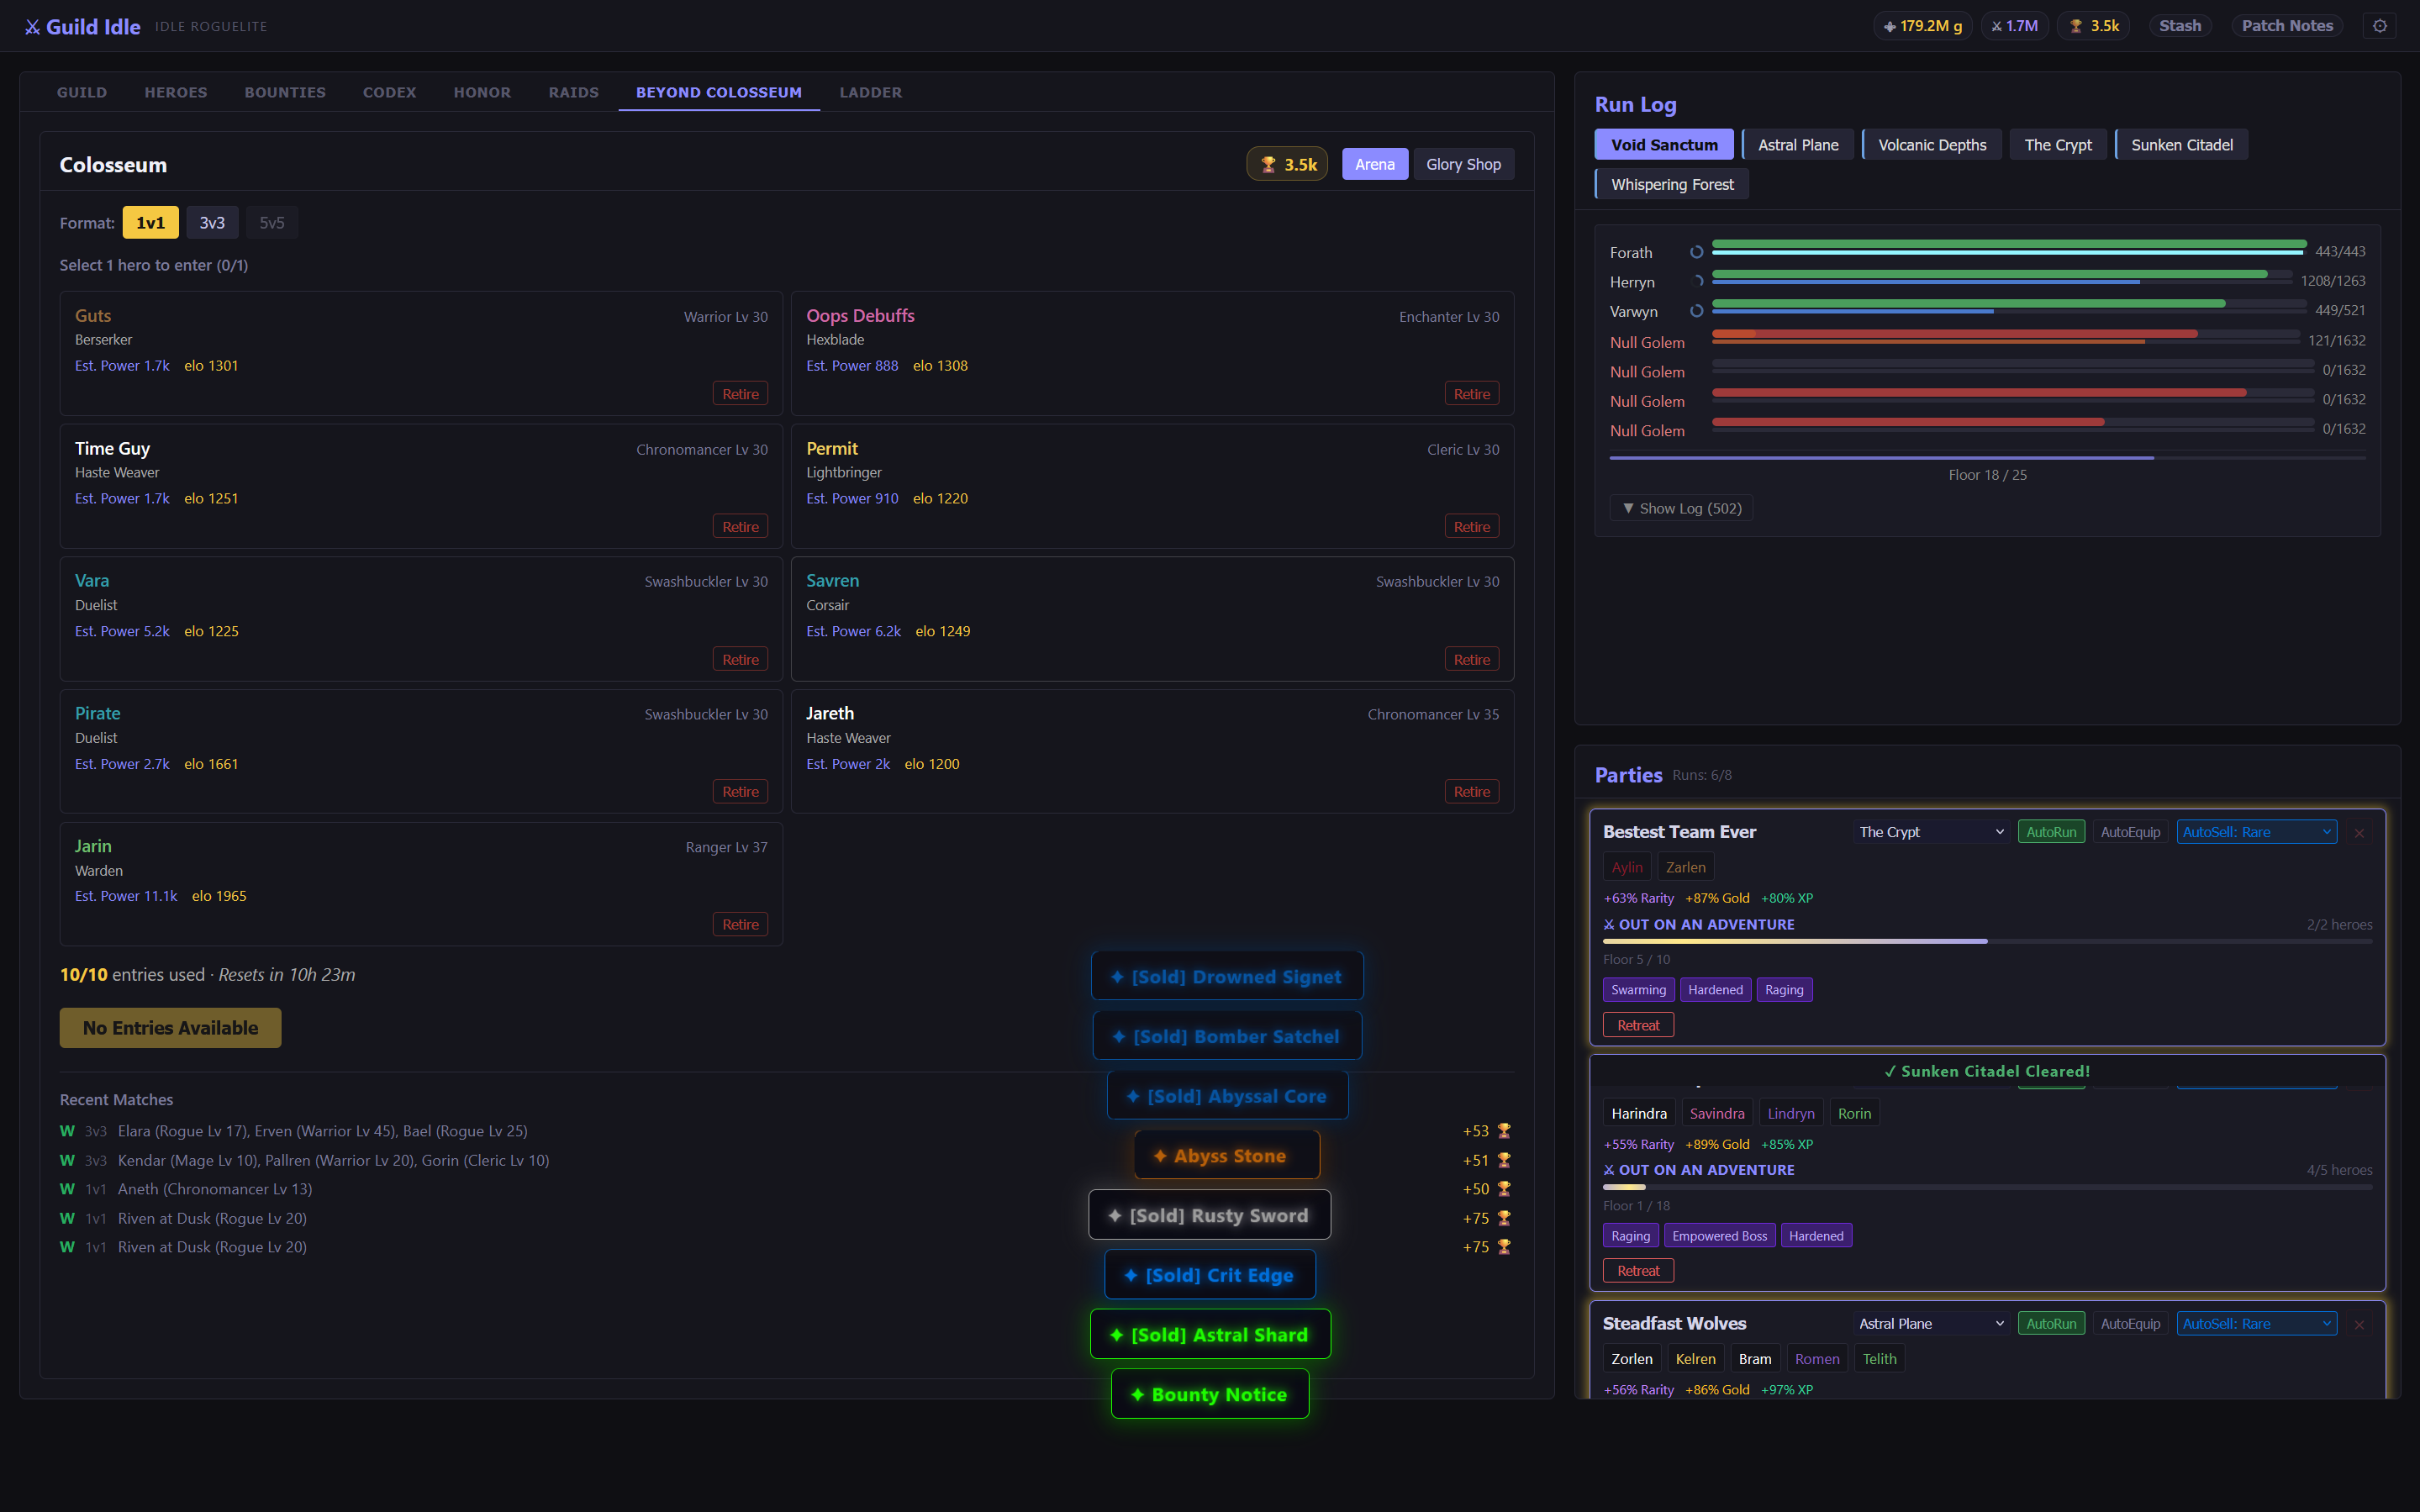Open the LADDER tab

click(x=870, y=92)
